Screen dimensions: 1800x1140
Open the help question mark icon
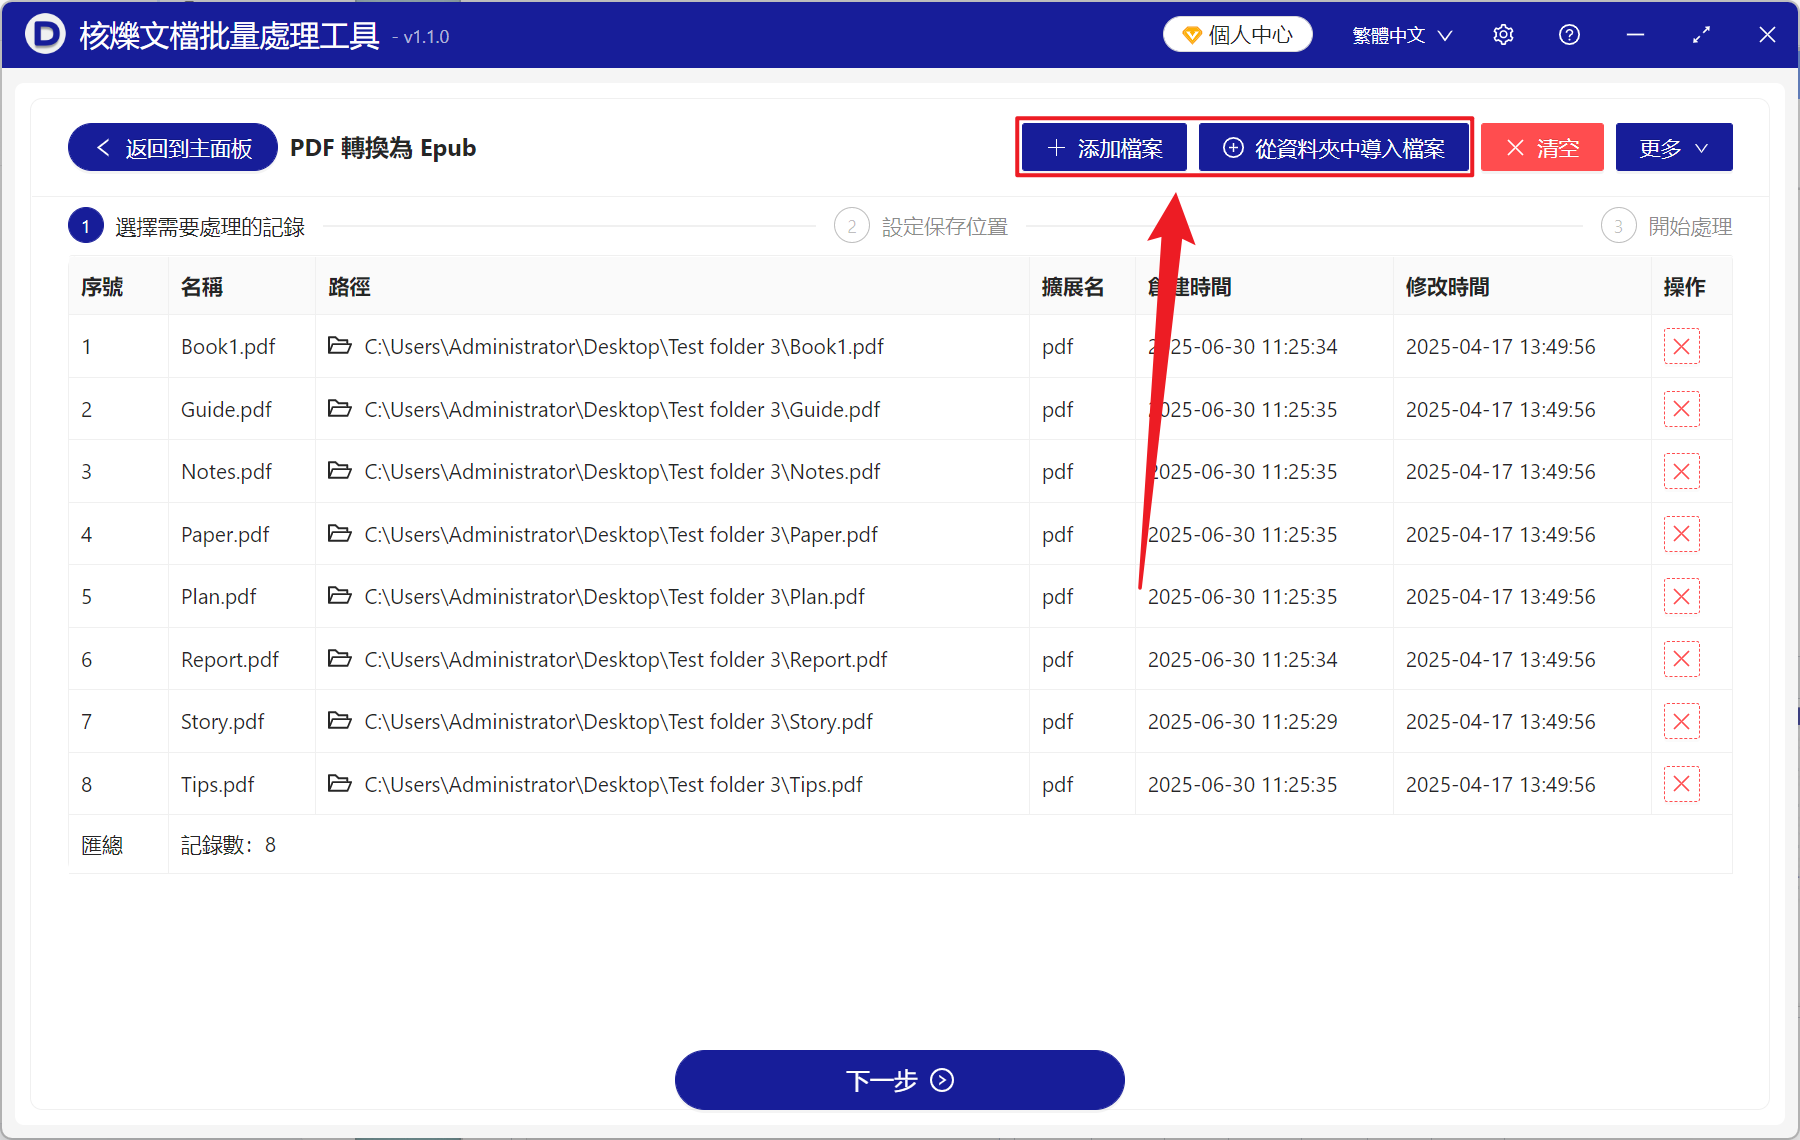[x=1569, y=34]
